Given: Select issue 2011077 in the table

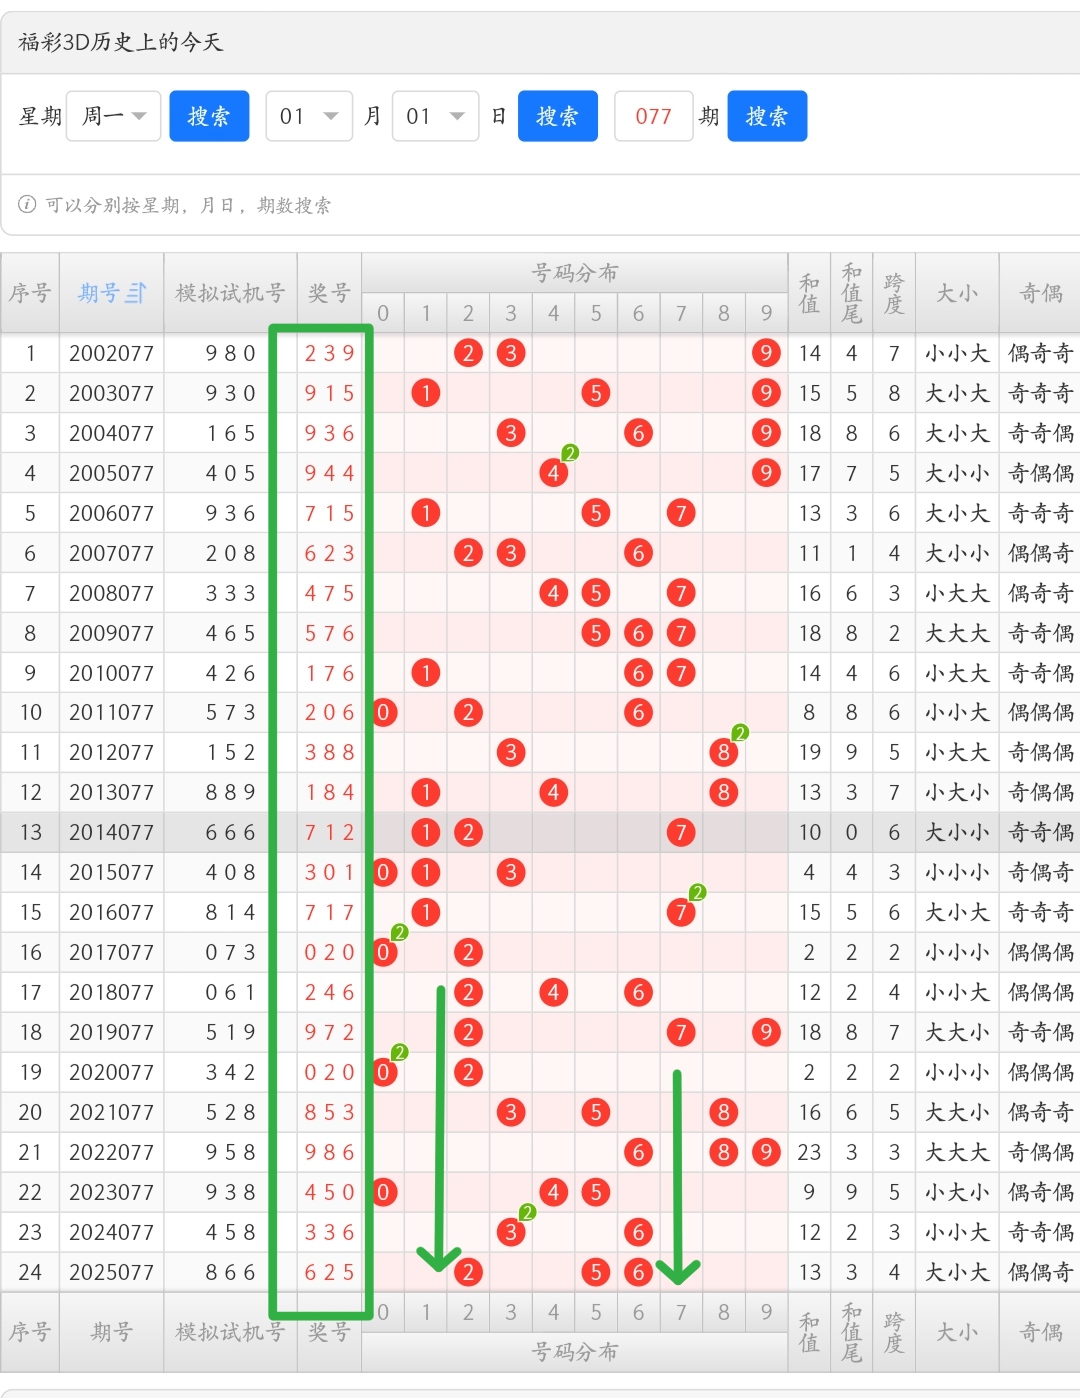Looking at the screenshot, I should point(111,712).
